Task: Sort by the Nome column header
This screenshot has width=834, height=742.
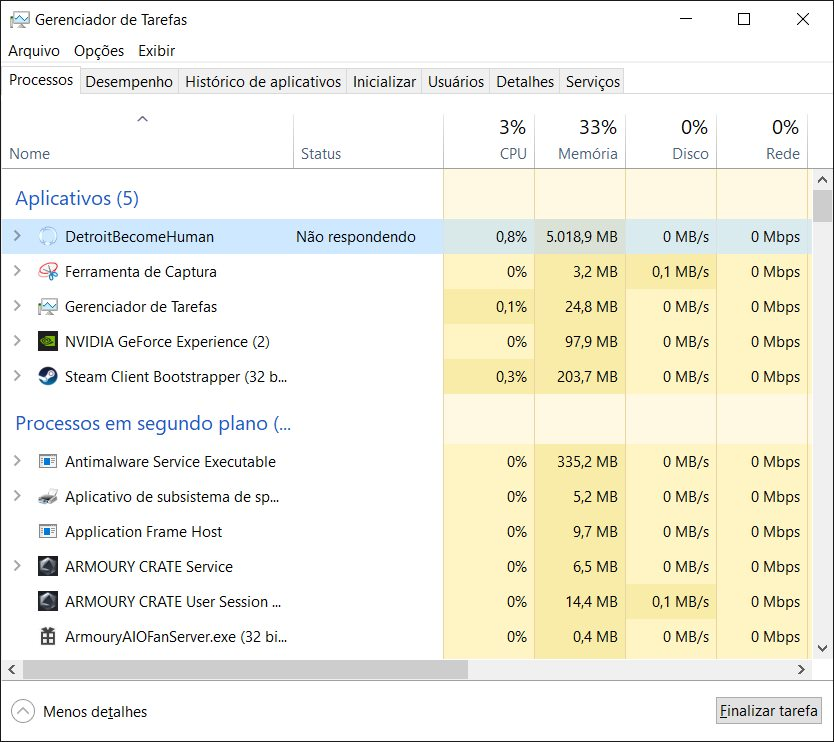Action: [147, 141]
